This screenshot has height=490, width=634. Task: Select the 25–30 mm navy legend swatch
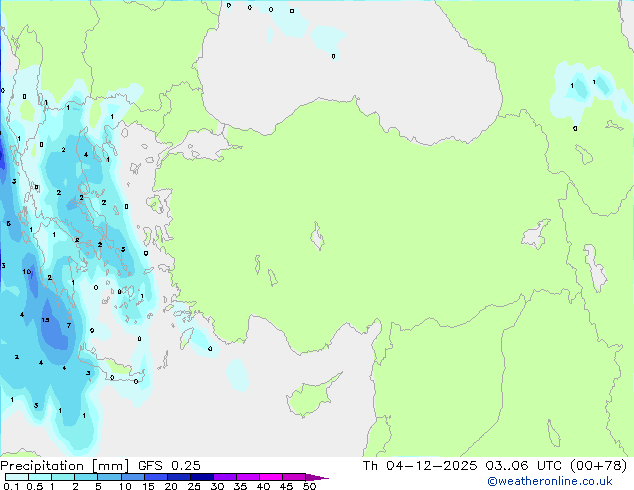[201, 477]
